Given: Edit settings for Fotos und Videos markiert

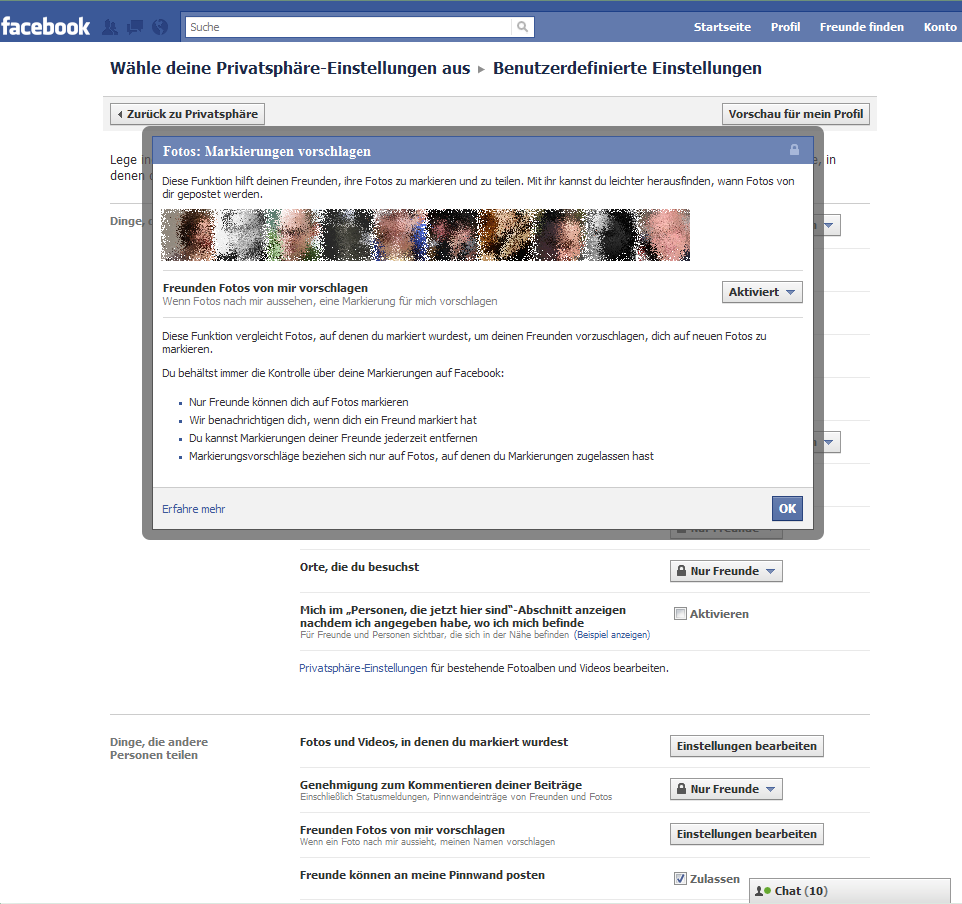Looking at the screenshot, I should tap(747, 746).
